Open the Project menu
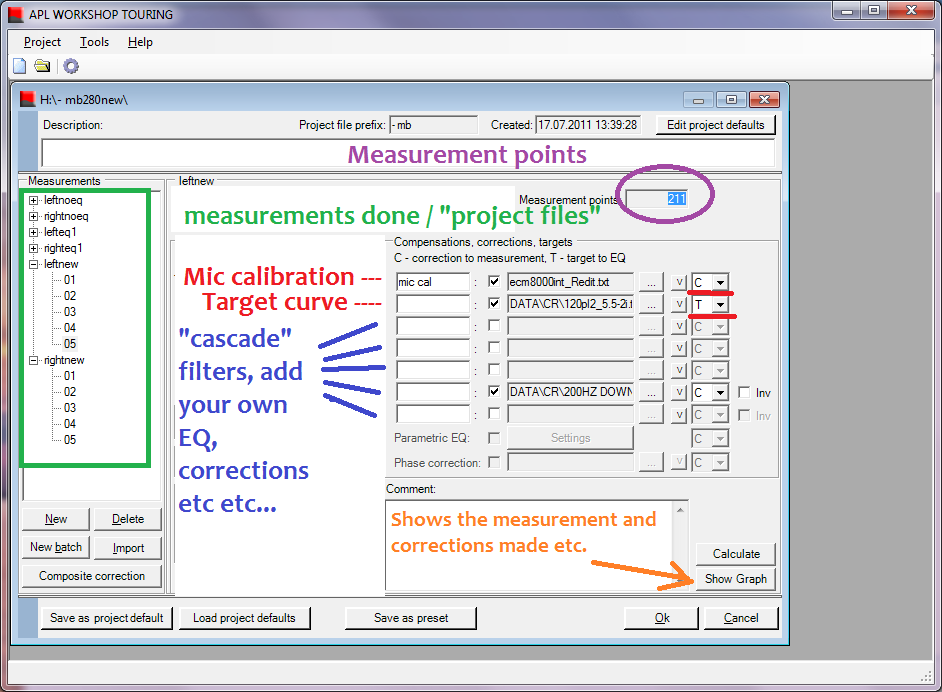The image size is (942, 692). (42, 42)
